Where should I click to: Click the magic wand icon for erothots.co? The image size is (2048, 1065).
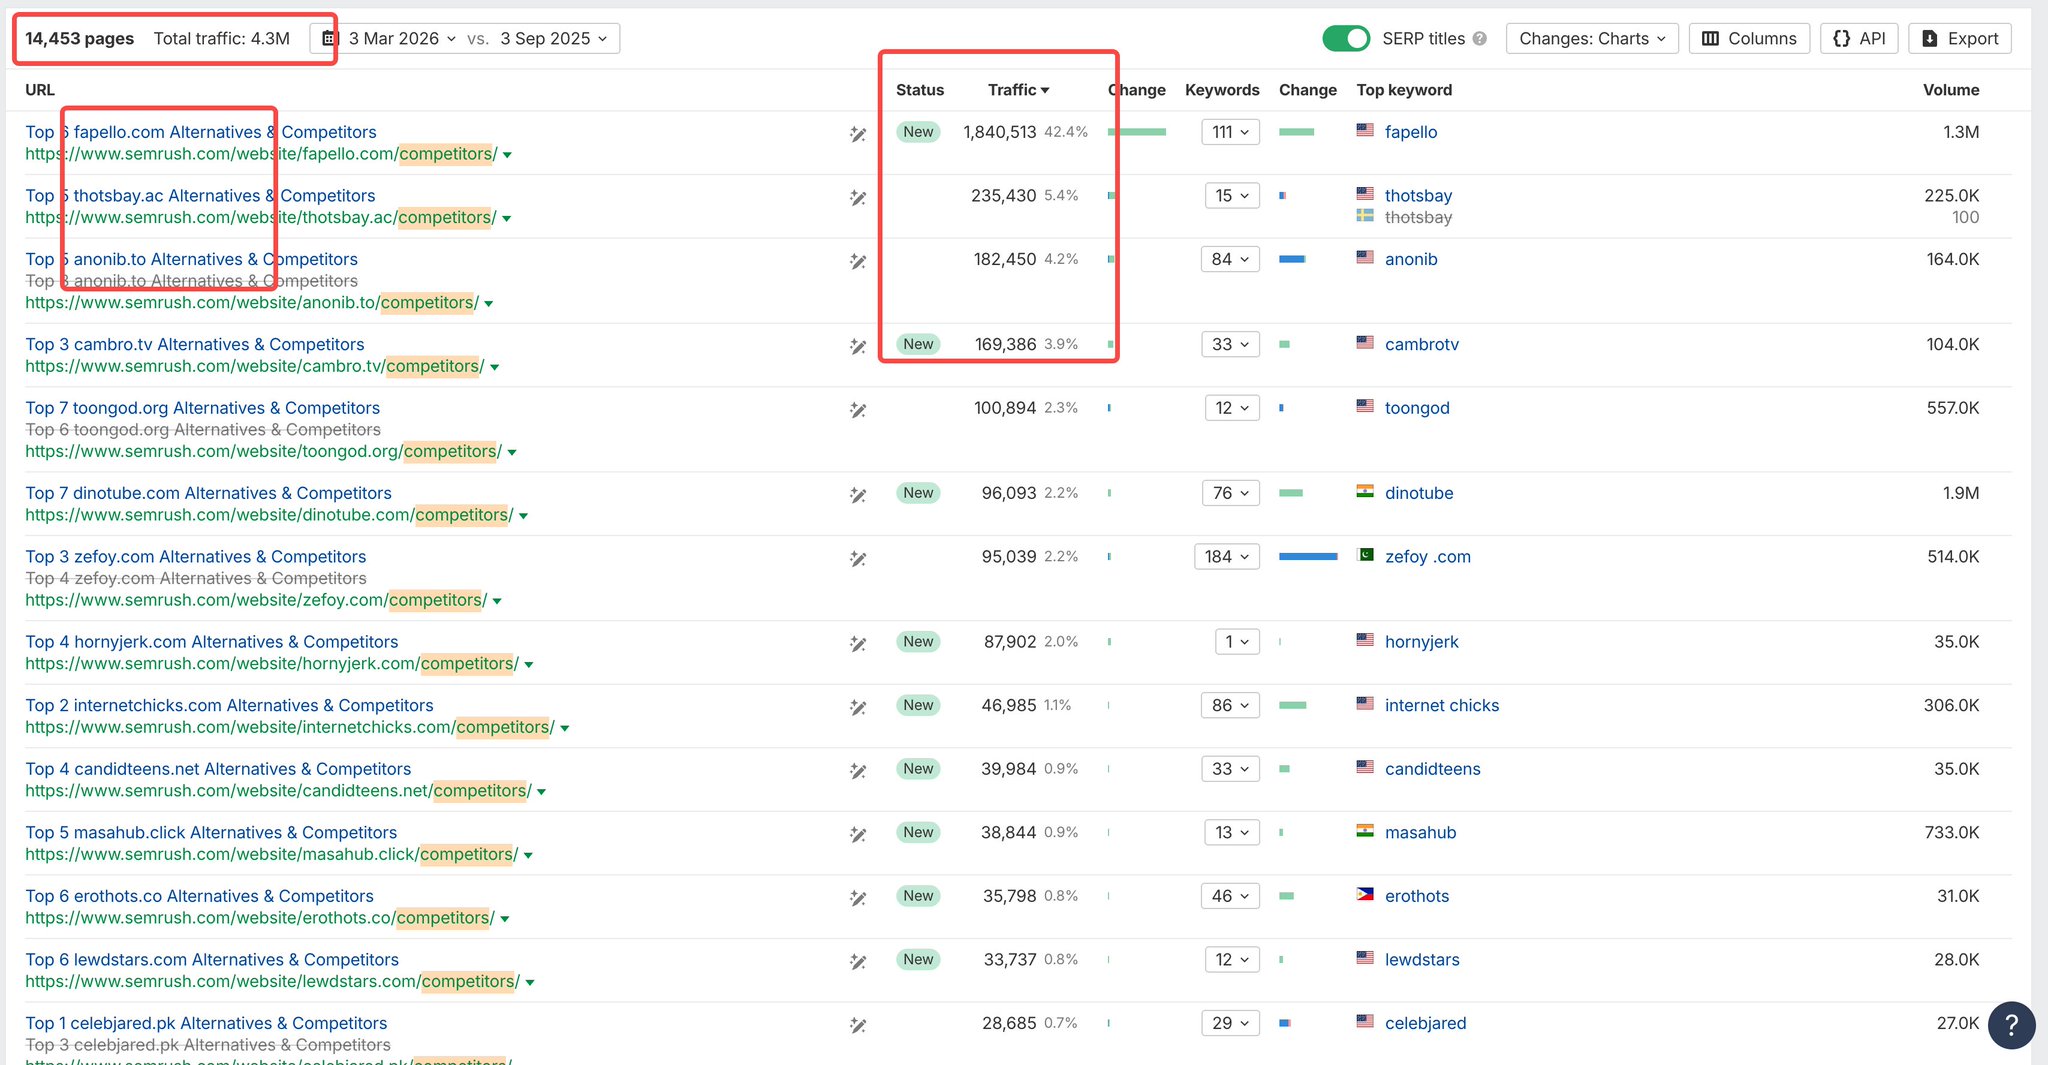(858, 898)
